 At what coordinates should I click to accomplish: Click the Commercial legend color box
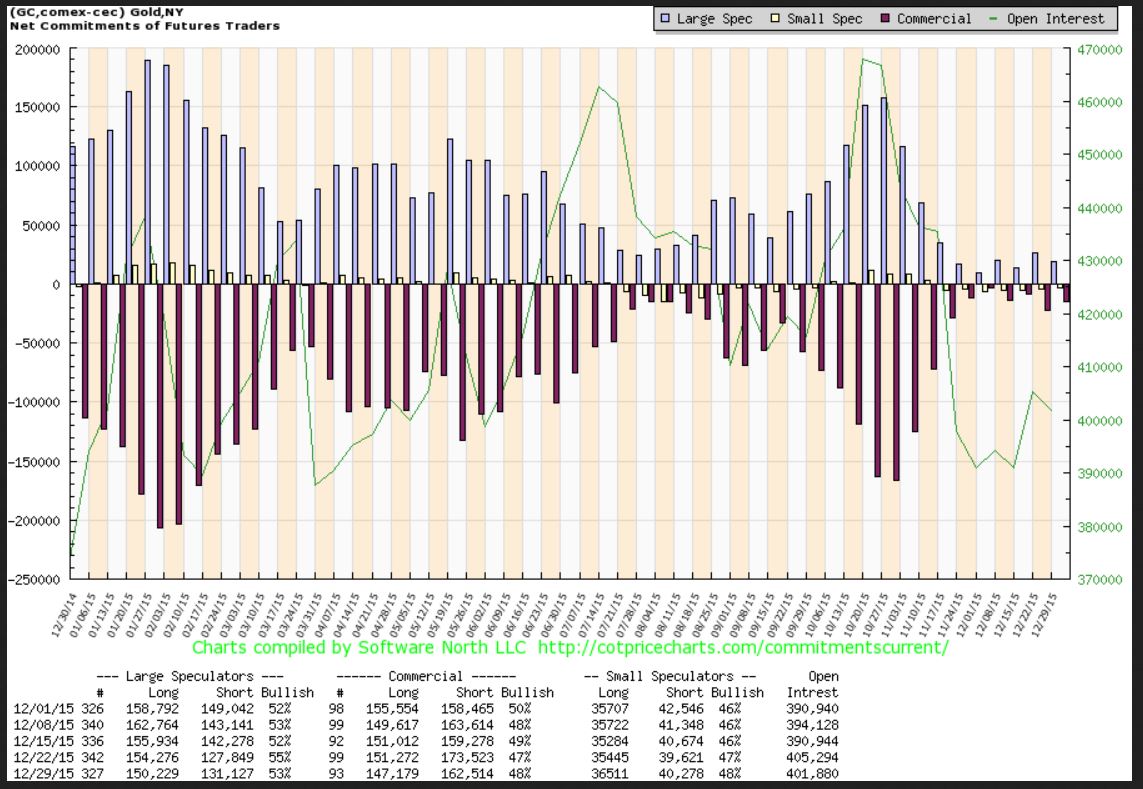[x=885, y=18]
